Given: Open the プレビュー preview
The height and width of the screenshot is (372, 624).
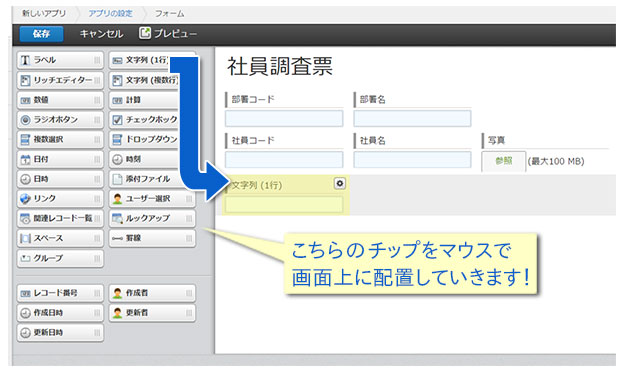Looking at the screenshot, I should (x=168, y=33).
